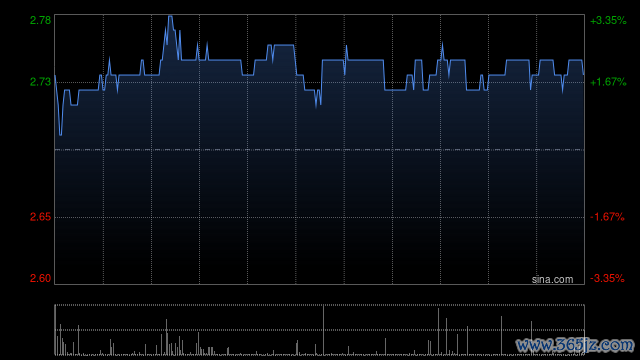This screenshot has width=640, height=360.
Task: Click the dashed previous-close baseline
Action: click(x=320, y=150)
